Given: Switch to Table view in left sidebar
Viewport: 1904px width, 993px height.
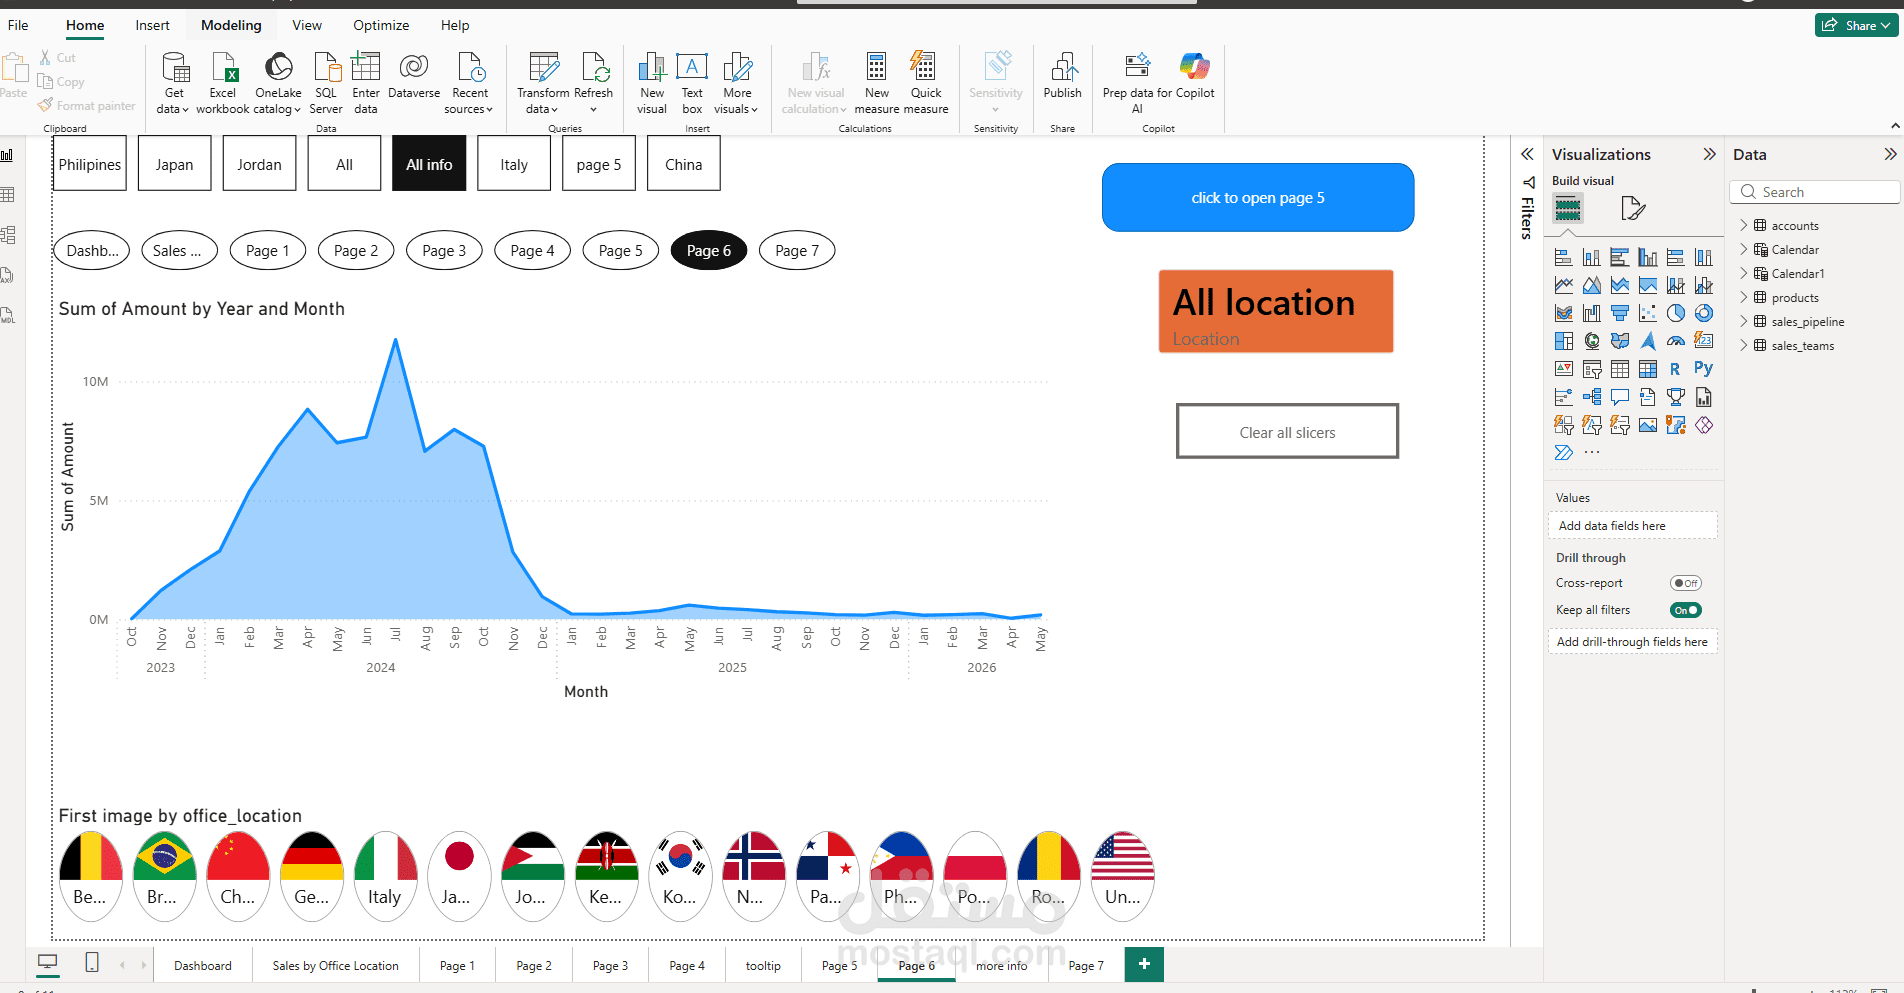Looking at the screenshot, I should (x=8, y=195).
